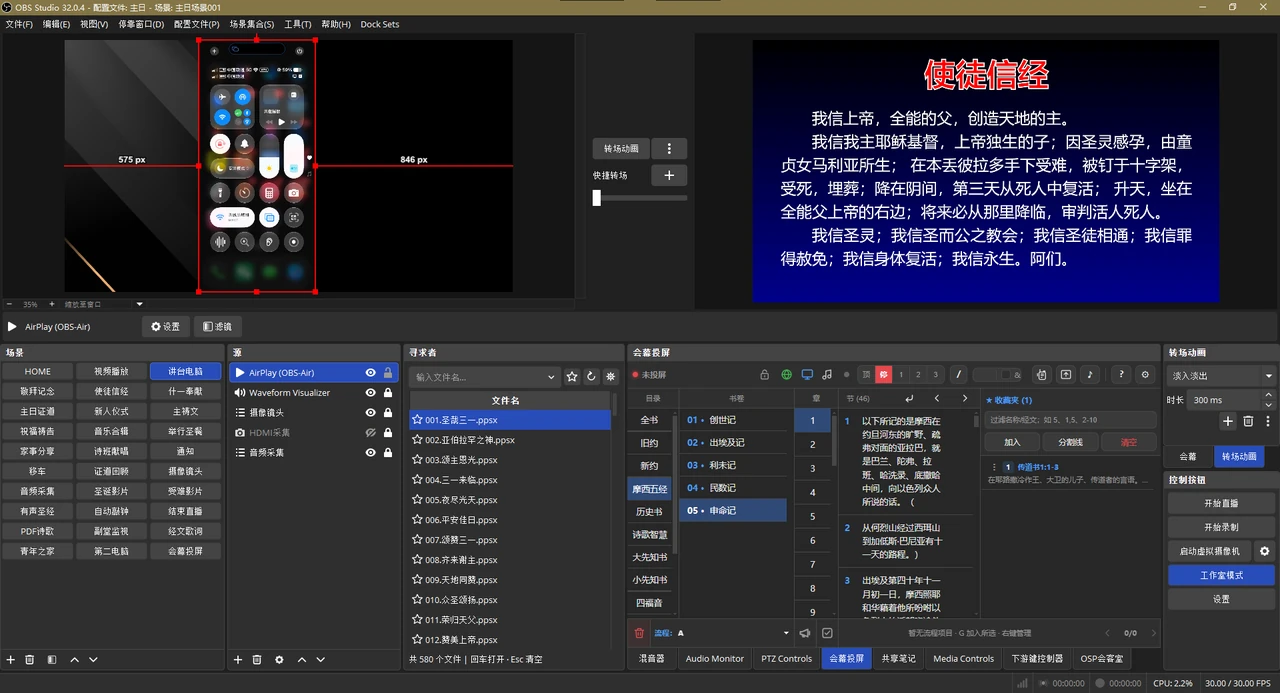Click the megaphone icon next to 流程

tap(804, 633)
